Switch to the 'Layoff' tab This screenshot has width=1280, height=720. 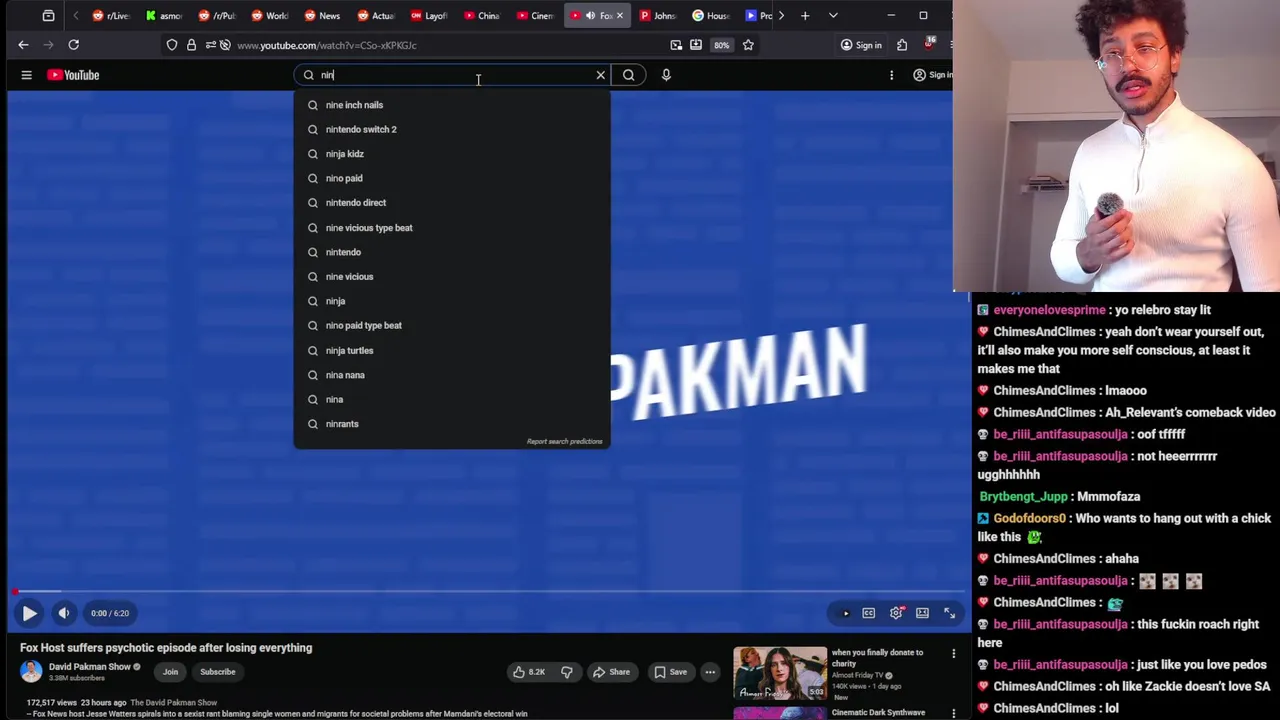click(428, 15)
